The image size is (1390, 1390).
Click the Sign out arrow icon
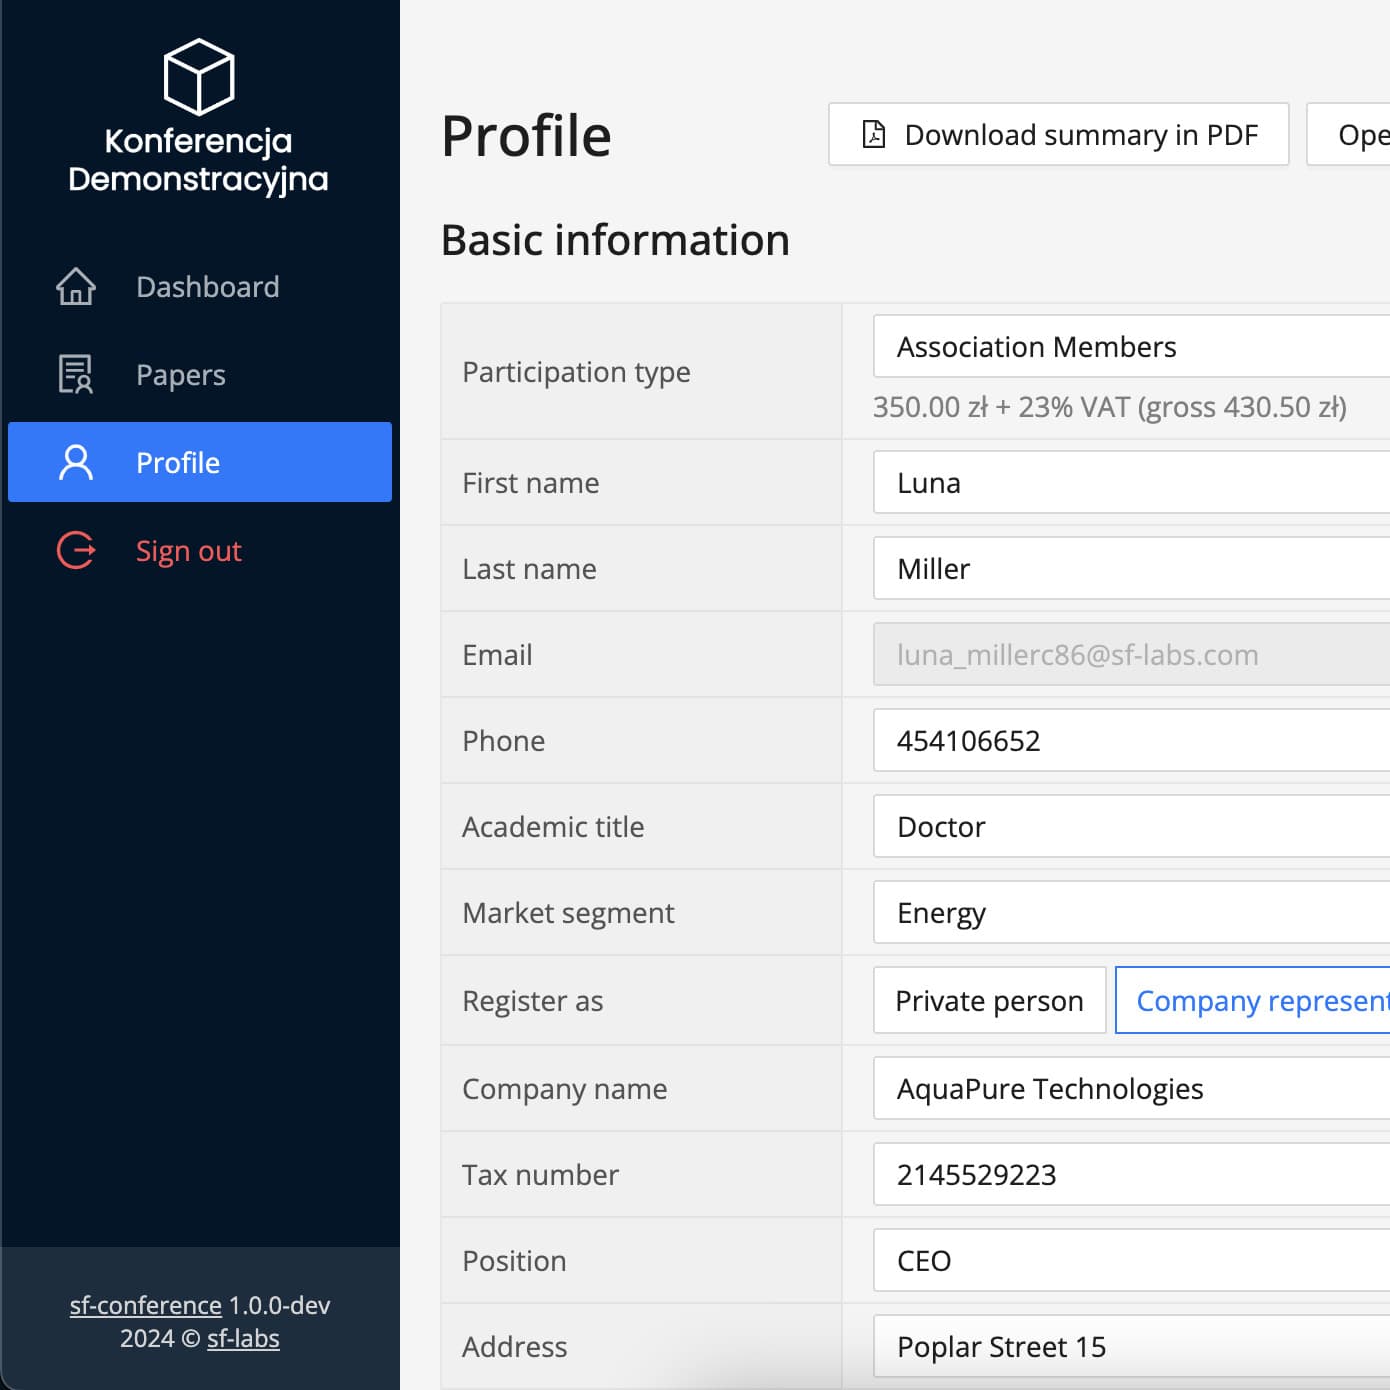point(76,551)
